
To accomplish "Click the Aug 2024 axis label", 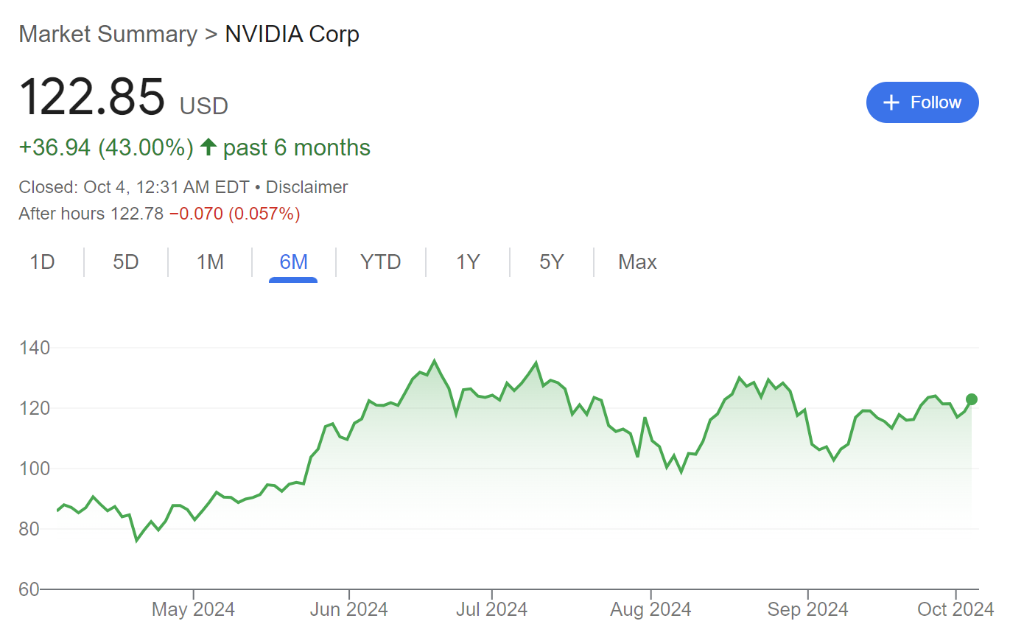I will (650, 609).
